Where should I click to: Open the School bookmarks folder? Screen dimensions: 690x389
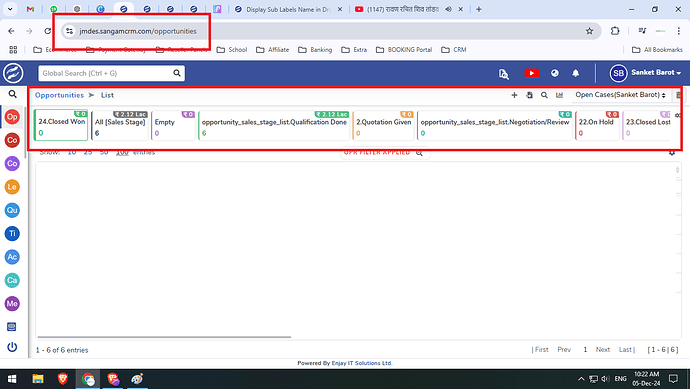[x=232, y=50]
